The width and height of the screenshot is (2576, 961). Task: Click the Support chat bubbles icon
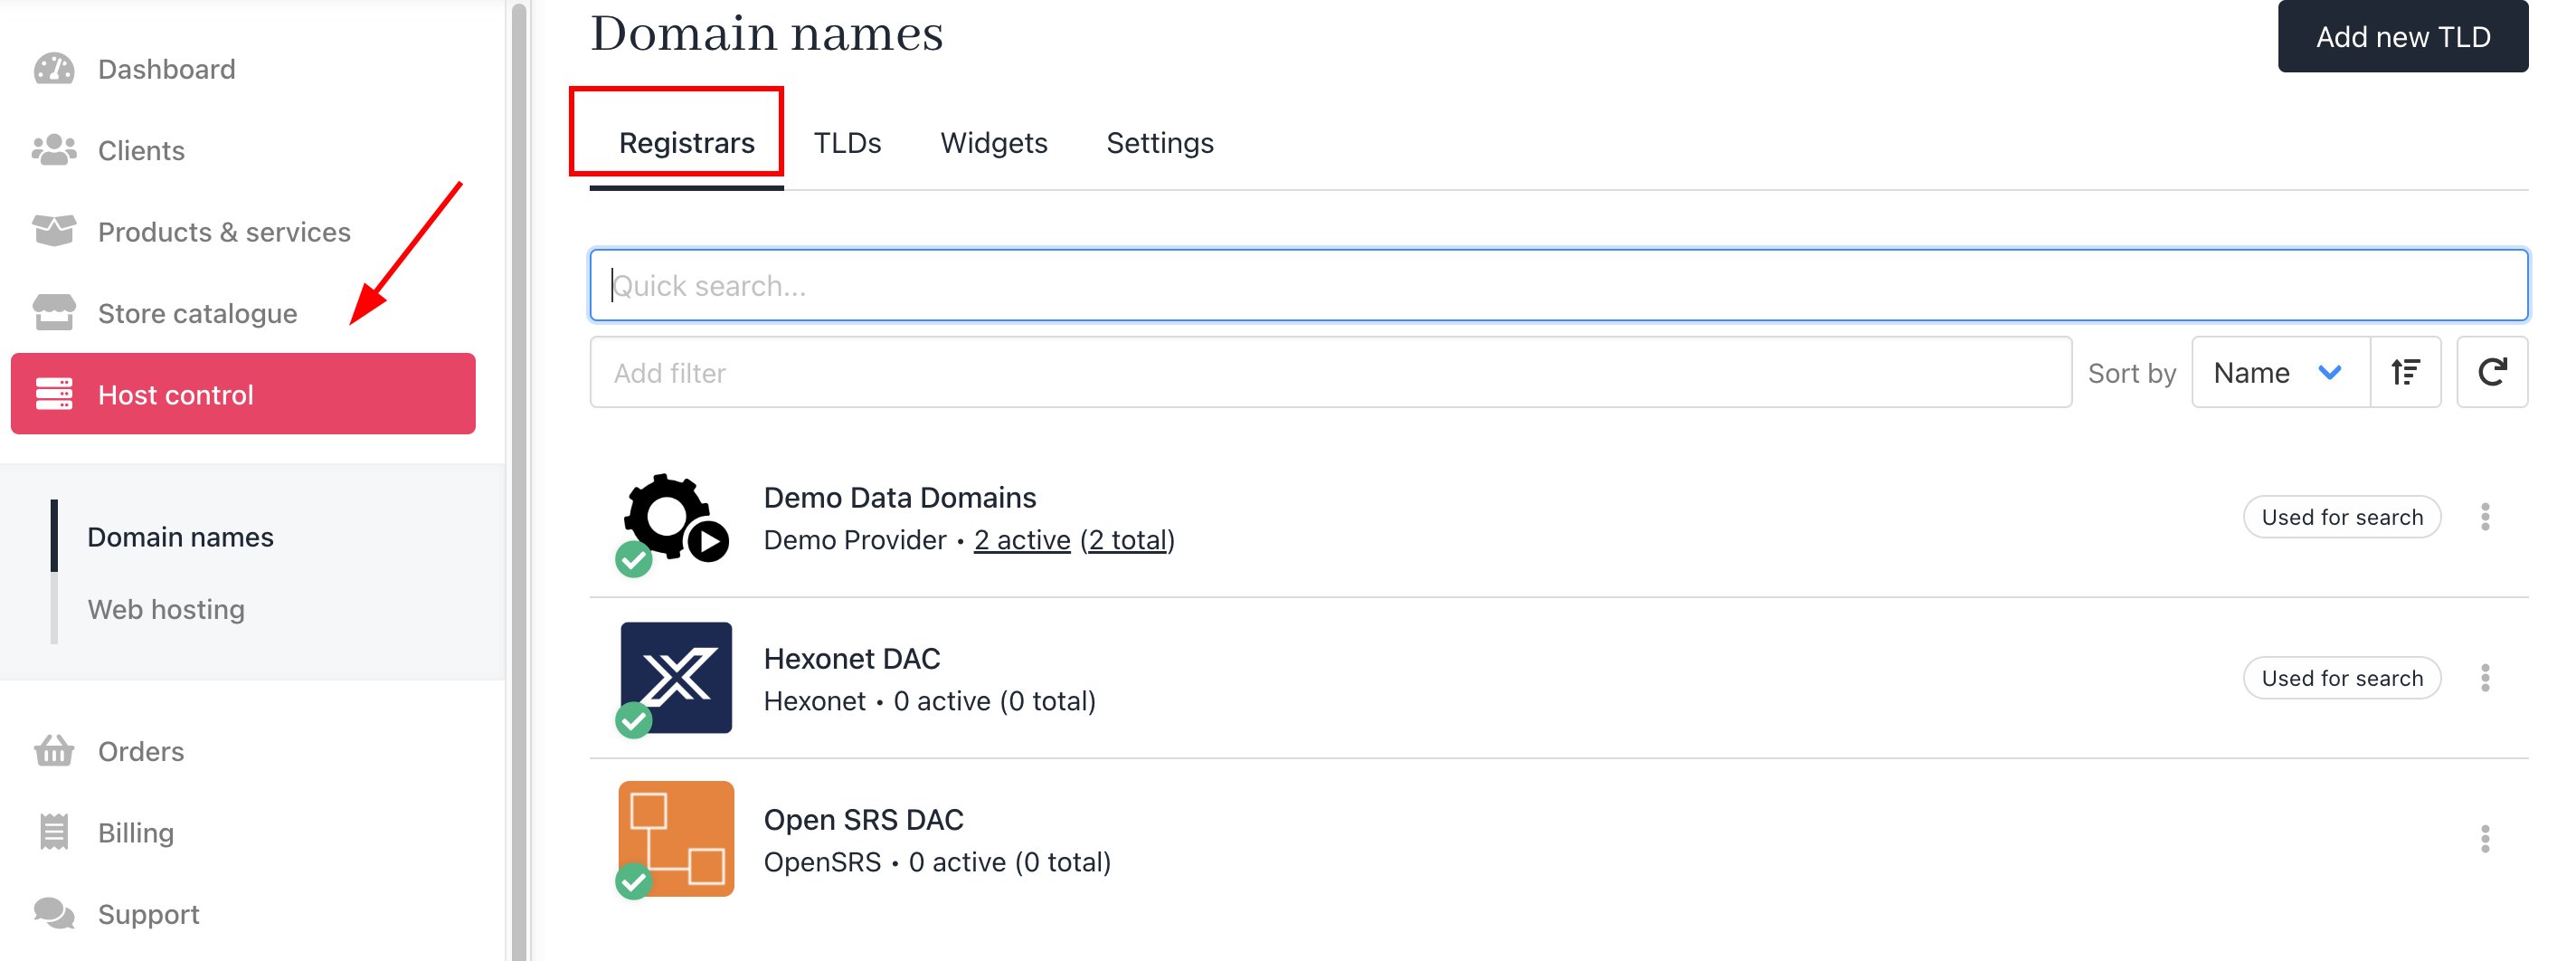pyautogui.click(x=54, y=913)
